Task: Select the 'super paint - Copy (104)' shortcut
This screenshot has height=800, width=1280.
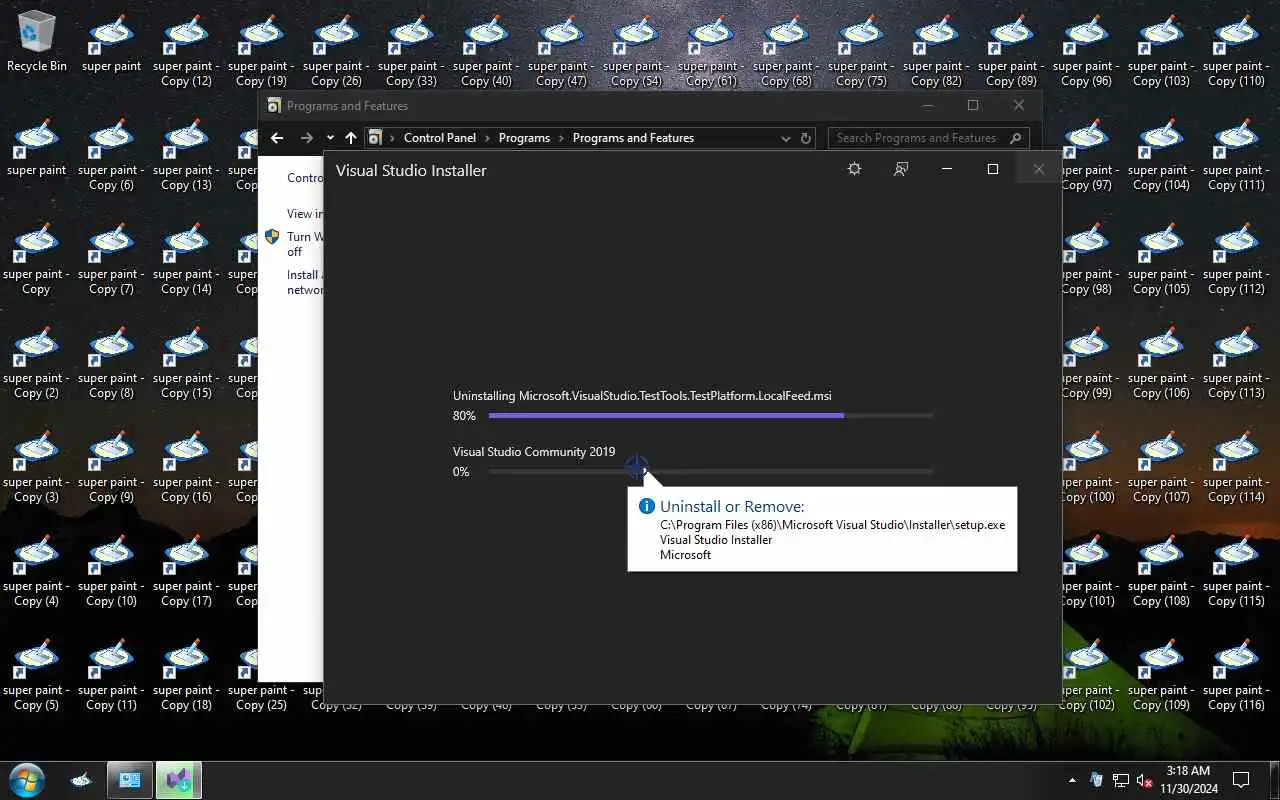Action: tap(1161, 153)
